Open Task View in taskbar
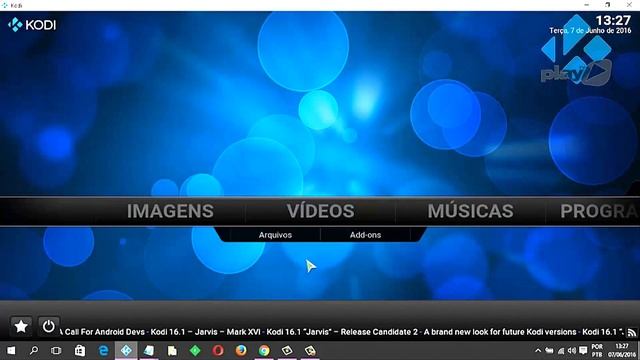 pyautogui.click(x=56, y=351)
